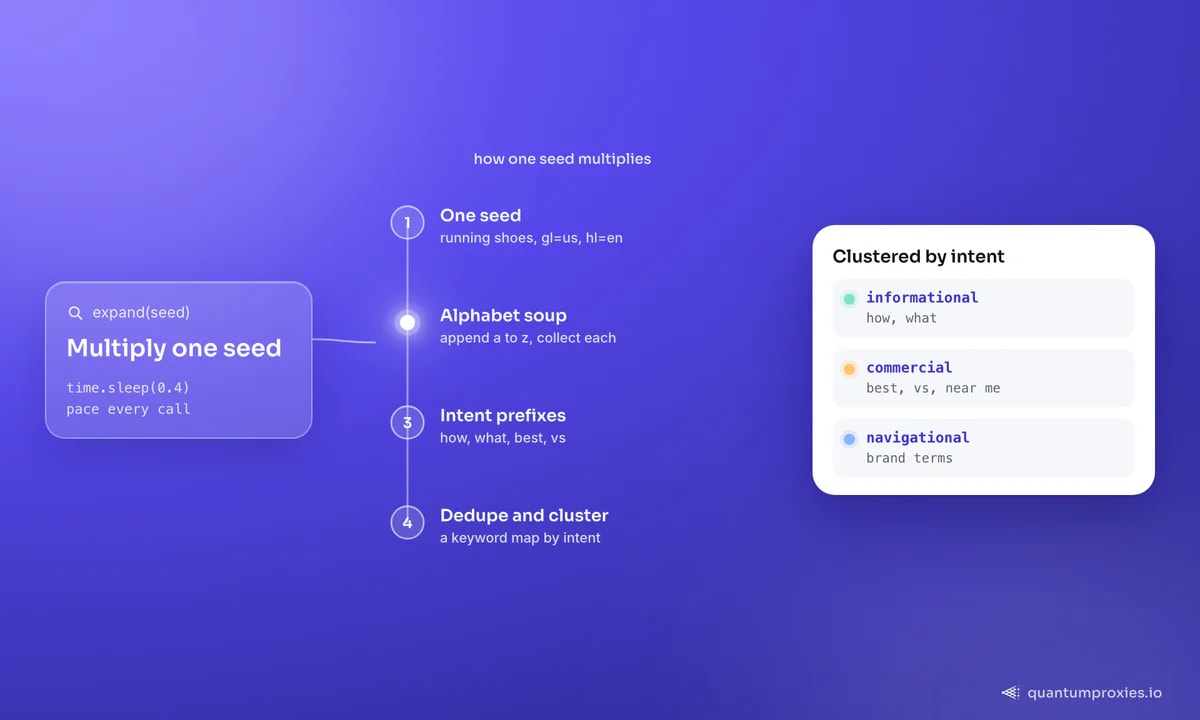Click the 'brand terms' text

tap(909, 458)
